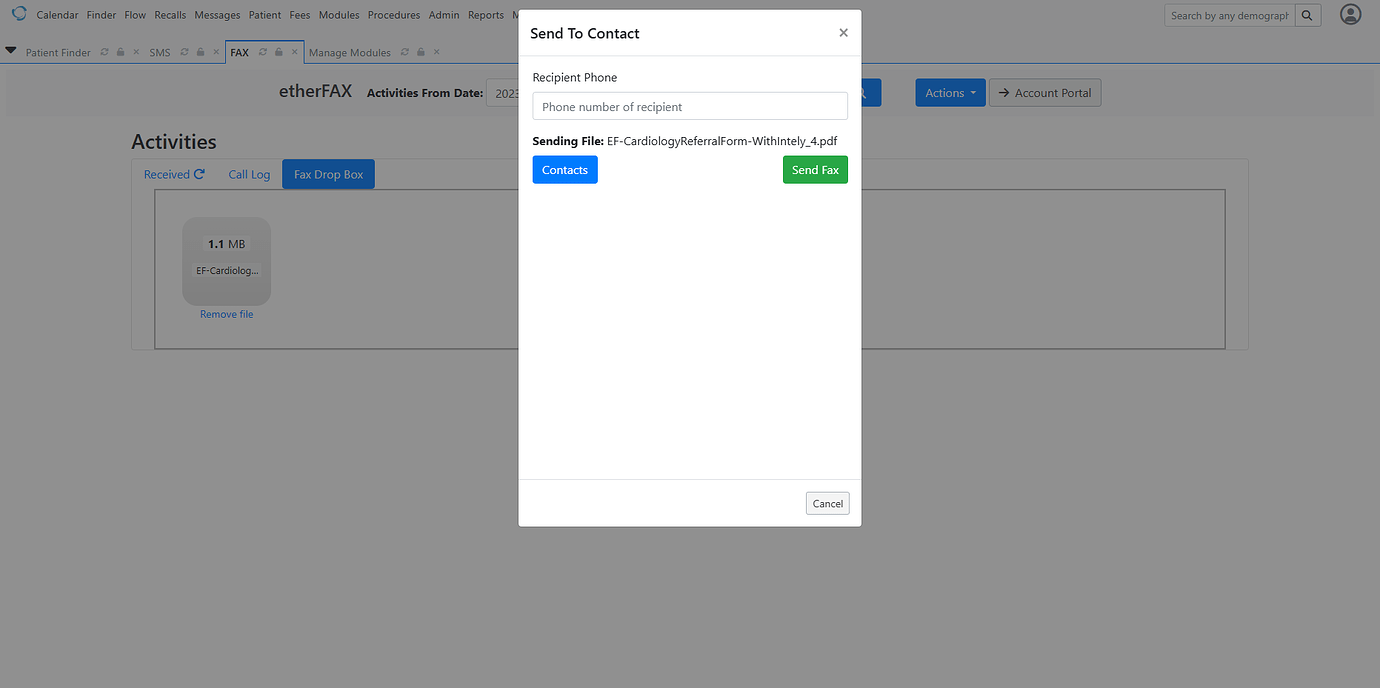The height and width of the screenshot is (688, 1380).
Task: Open the Contacts list
Action: coord(564,169)
